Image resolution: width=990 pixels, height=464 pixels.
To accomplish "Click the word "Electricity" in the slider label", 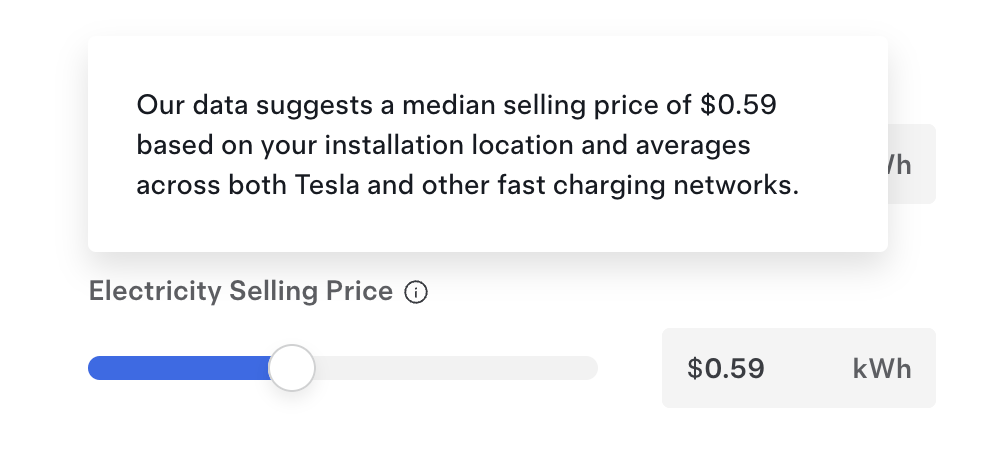I will click(155, 292).
